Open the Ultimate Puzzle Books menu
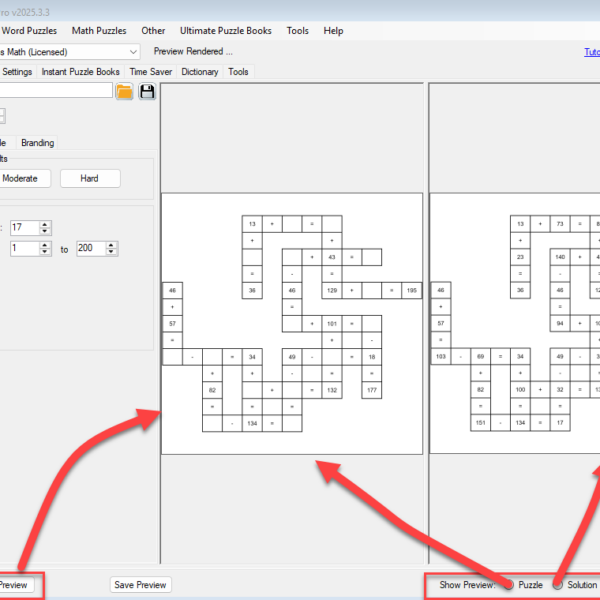Viewport: 600px width, 600px height. (226, 31)
